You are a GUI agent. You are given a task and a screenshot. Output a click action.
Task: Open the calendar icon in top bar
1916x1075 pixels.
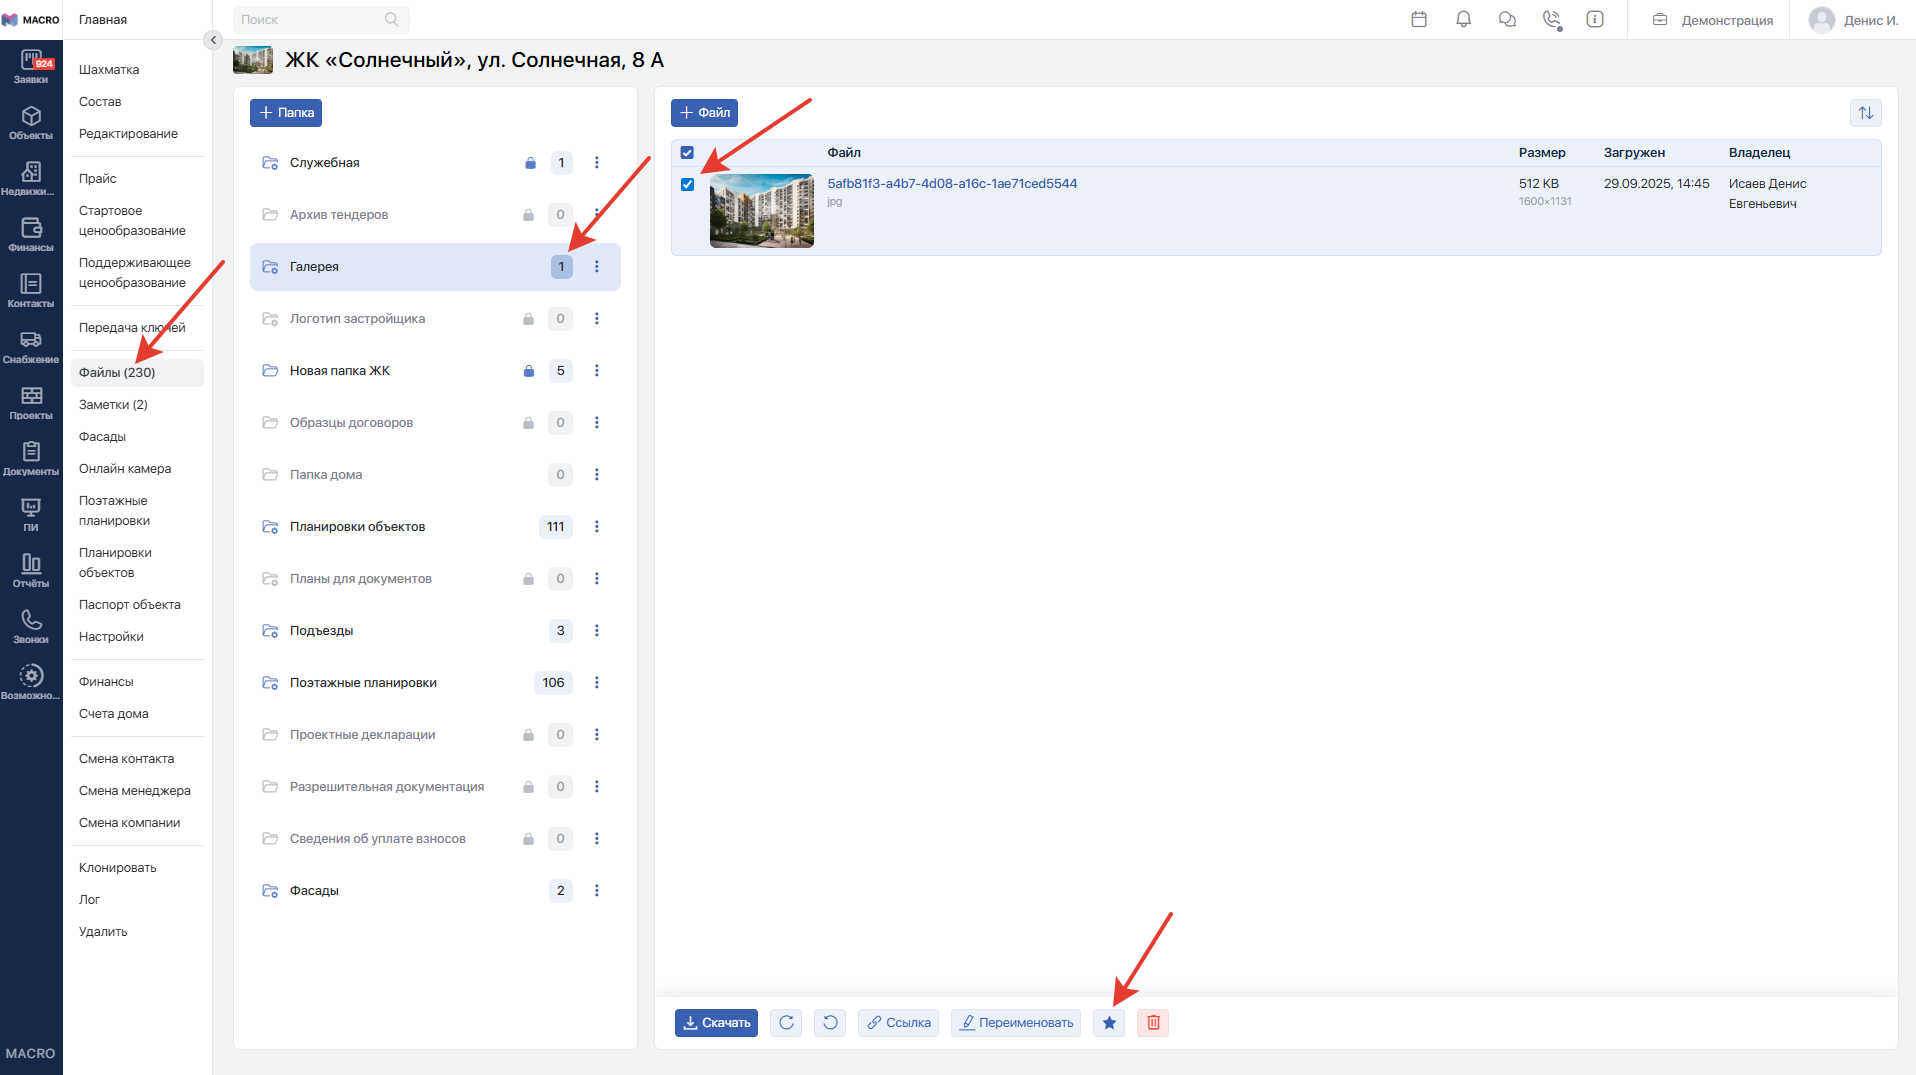click(x=1419, y=19)
